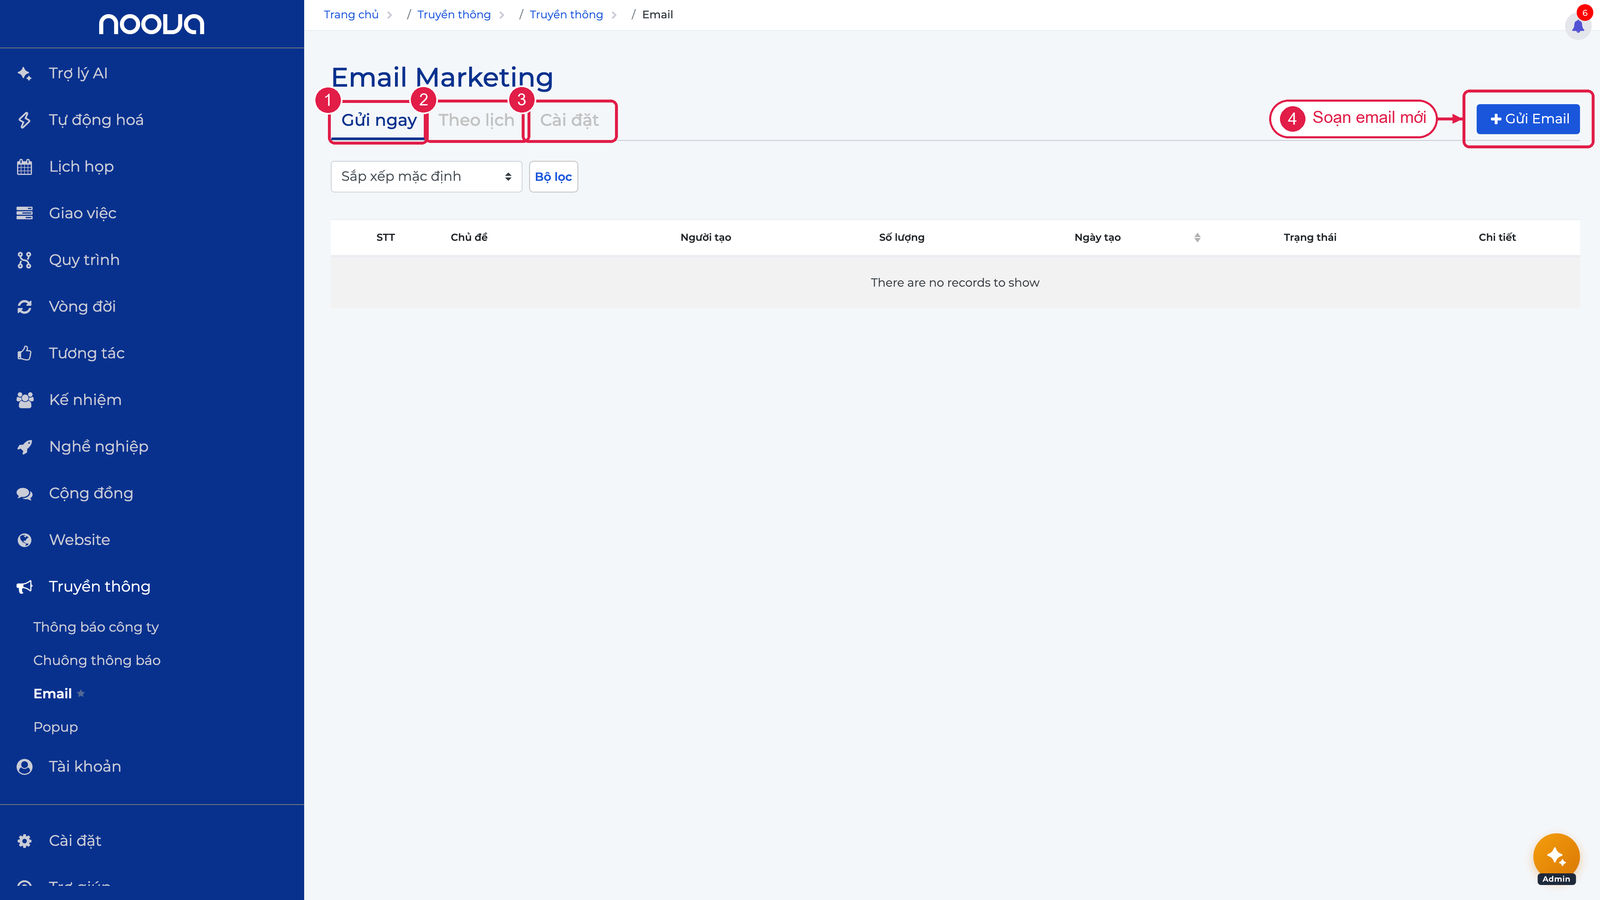Screen dimensions: 1600x900
Task: Open Cài đặt menu label in sidebar
Action: (75, 841)
